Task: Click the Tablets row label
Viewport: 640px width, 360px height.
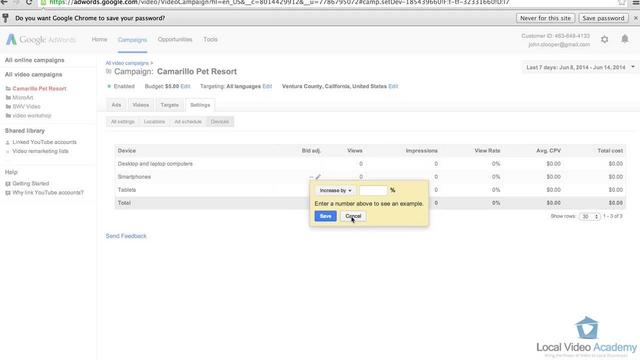Action: [x=127, y=190]
